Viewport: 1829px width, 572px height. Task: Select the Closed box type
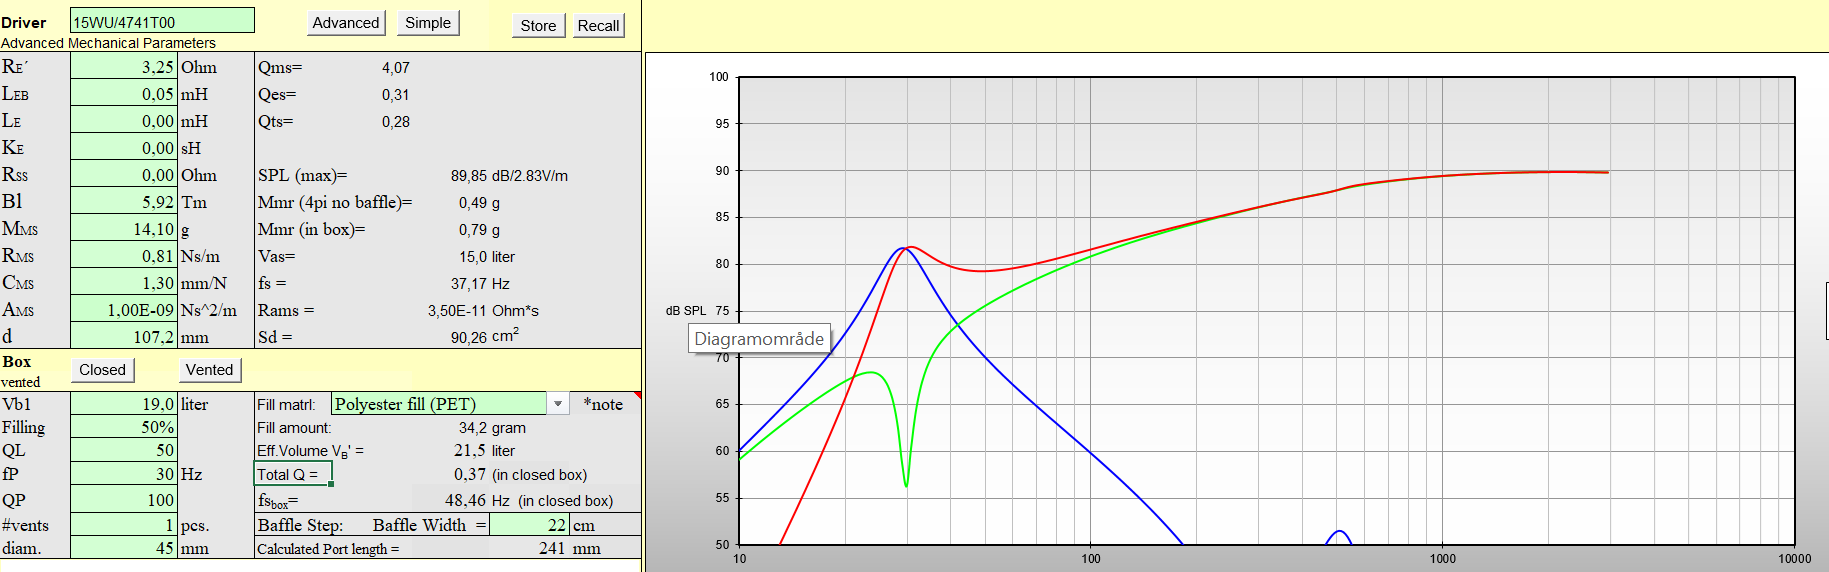(x=102, y=370)
